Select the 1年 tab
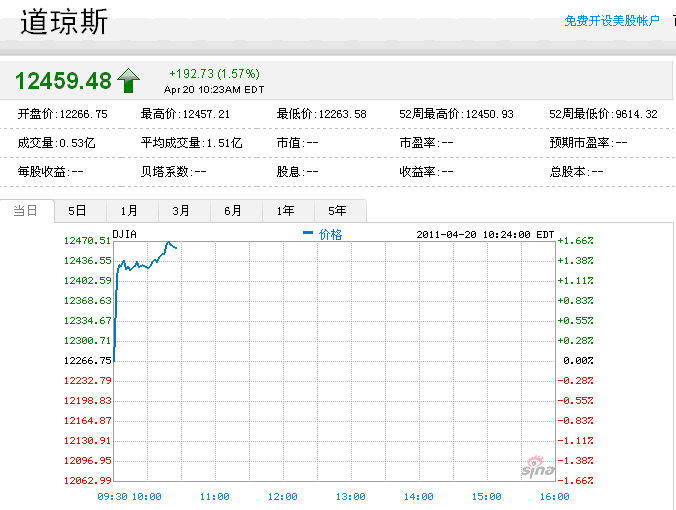The width and height of the screenshot is (676, 510). pos(285,211)
